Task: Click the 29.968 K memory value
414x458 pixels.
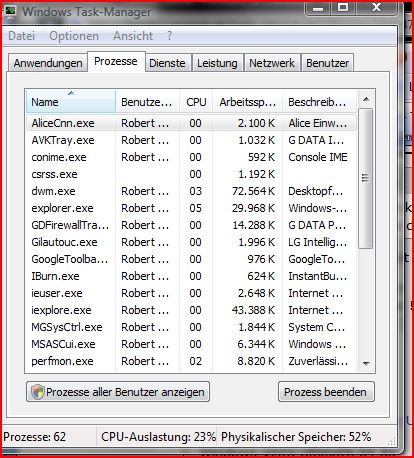Action: tap(253, 208)
